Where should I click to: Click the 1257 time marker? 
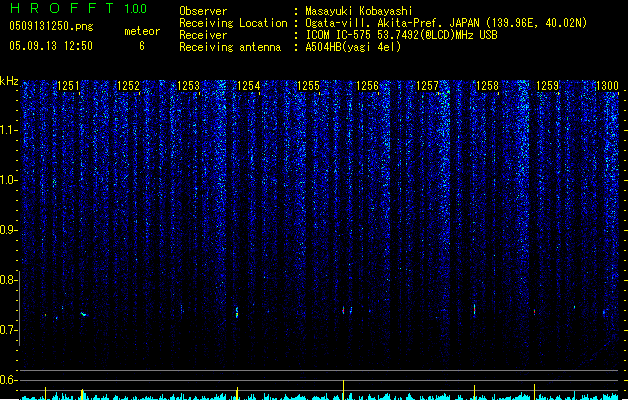427,86
